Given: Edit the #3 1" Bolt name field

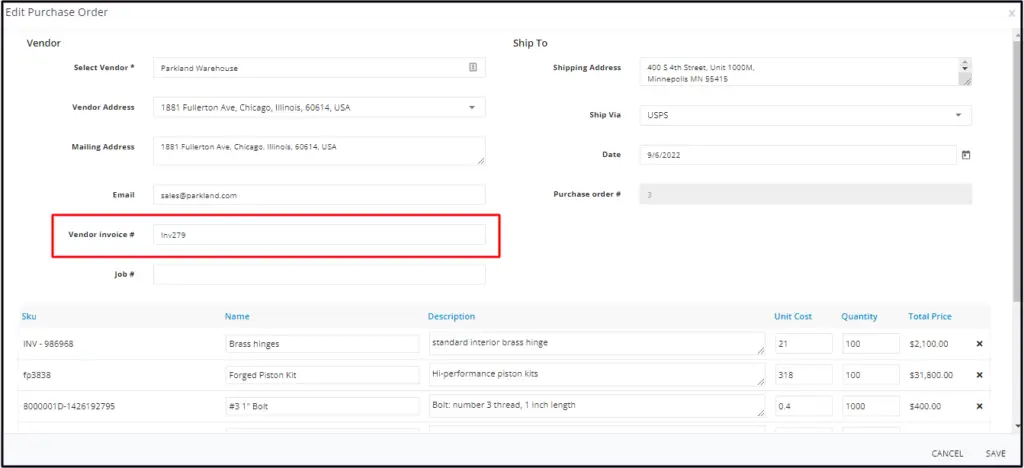Looking at the screenshot, I should point(323,406).
